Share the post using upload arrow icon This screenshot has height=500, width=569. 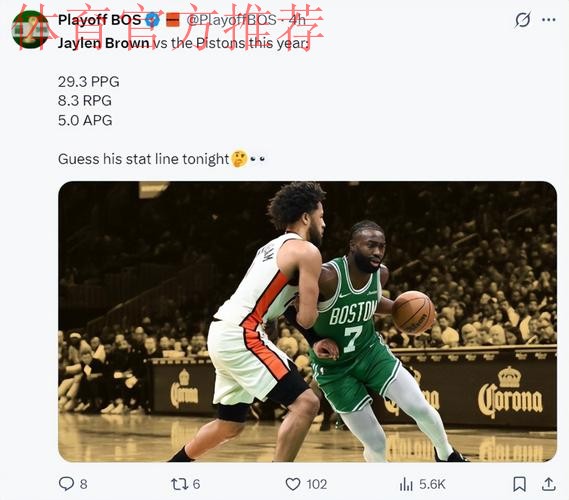click(549, 484)
